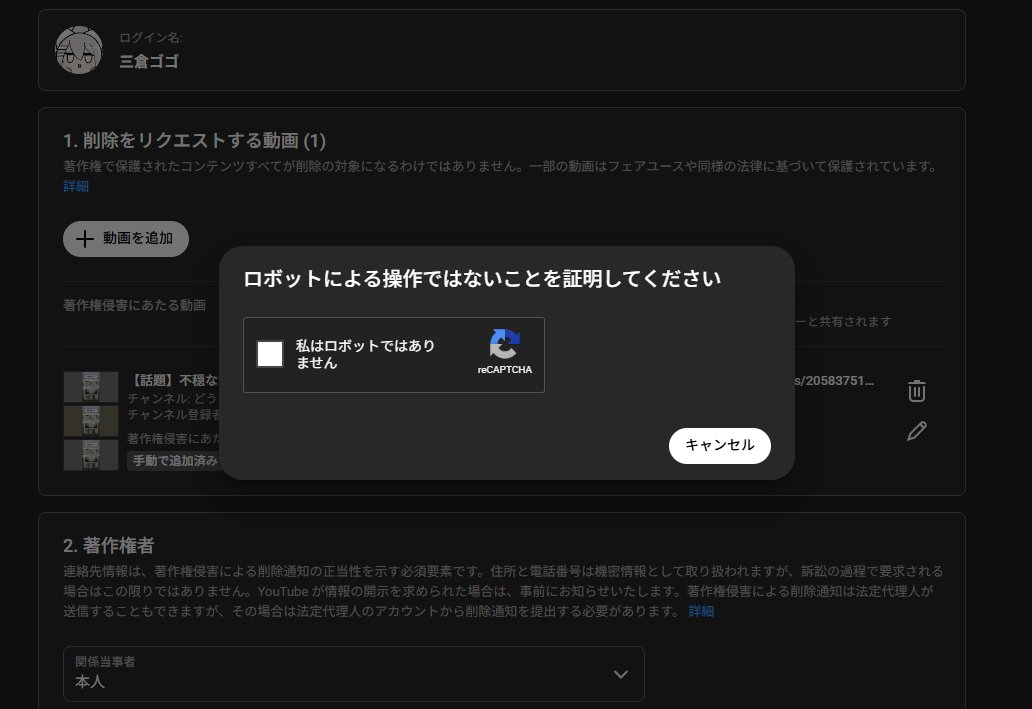
Task: Click the trash icon to delete video
Action: coord(917,390)
